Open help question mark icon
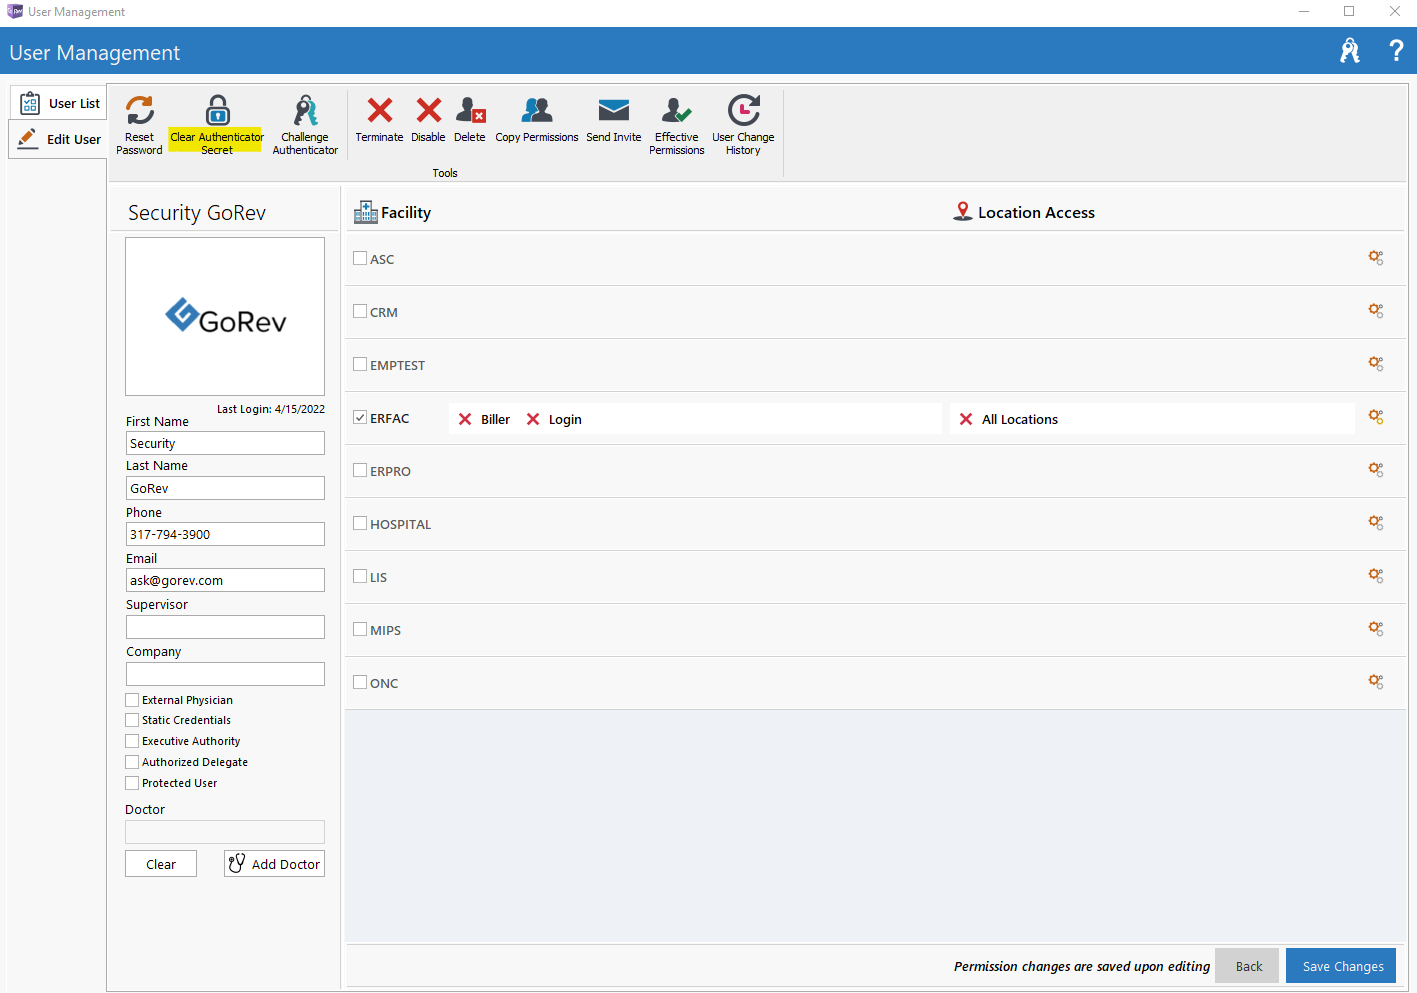The width and height of the screenshot is (1417, 993). 1396,51
